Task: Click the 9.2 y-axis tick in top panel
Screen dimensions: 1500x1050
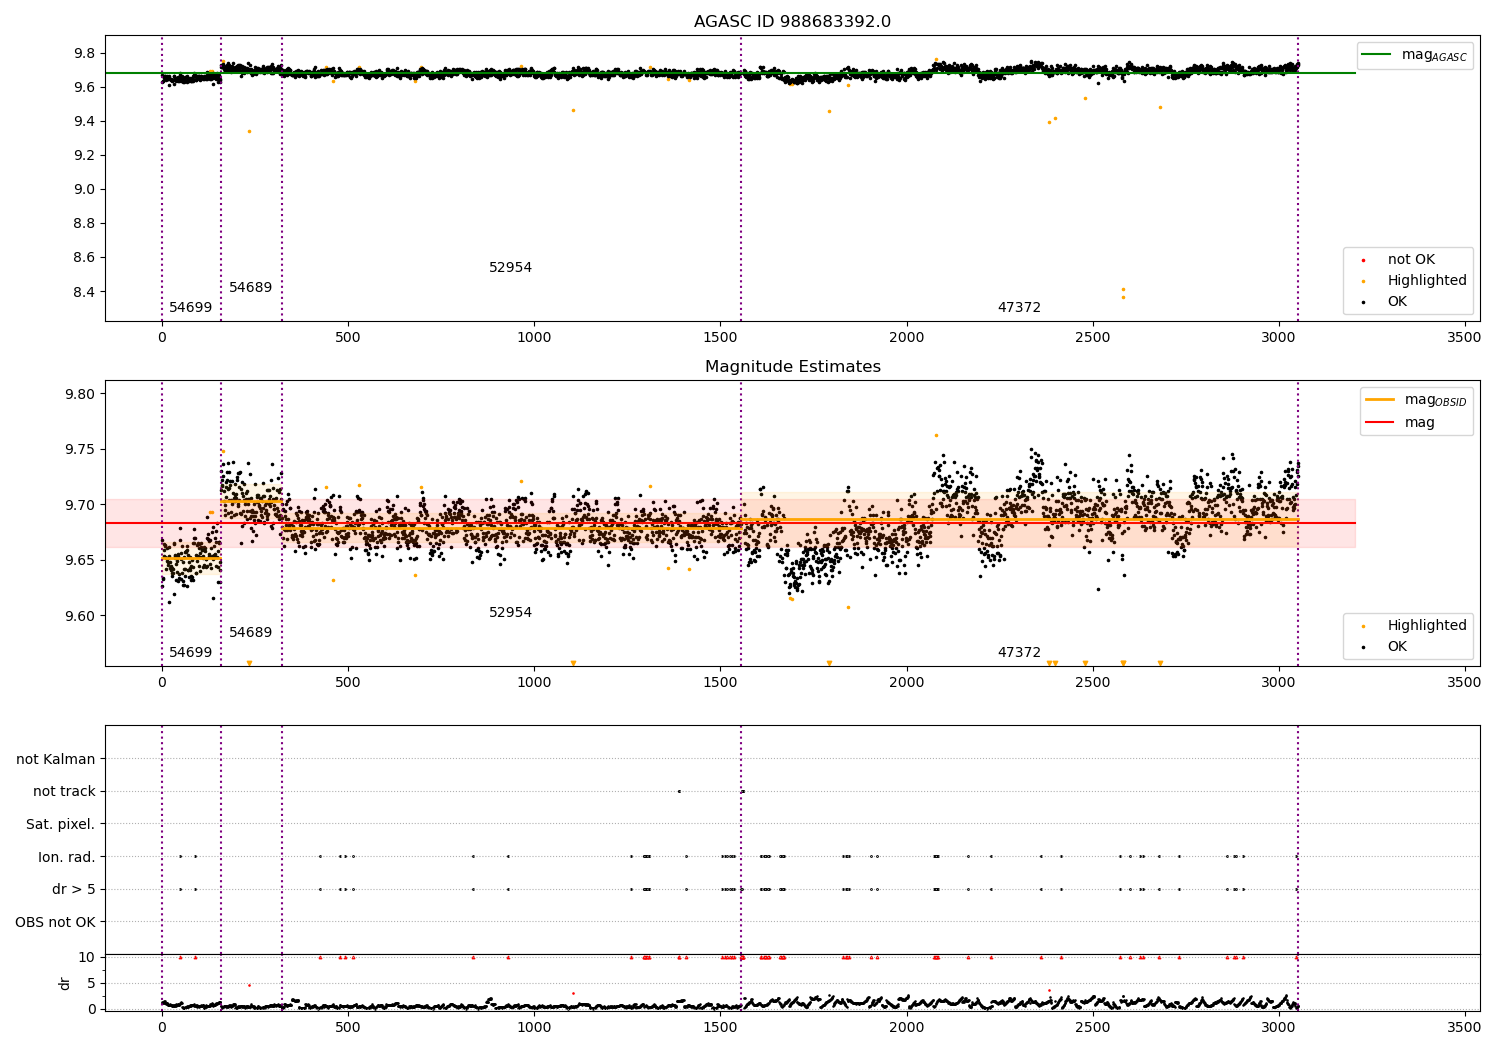Action: (x=84, y=156)
